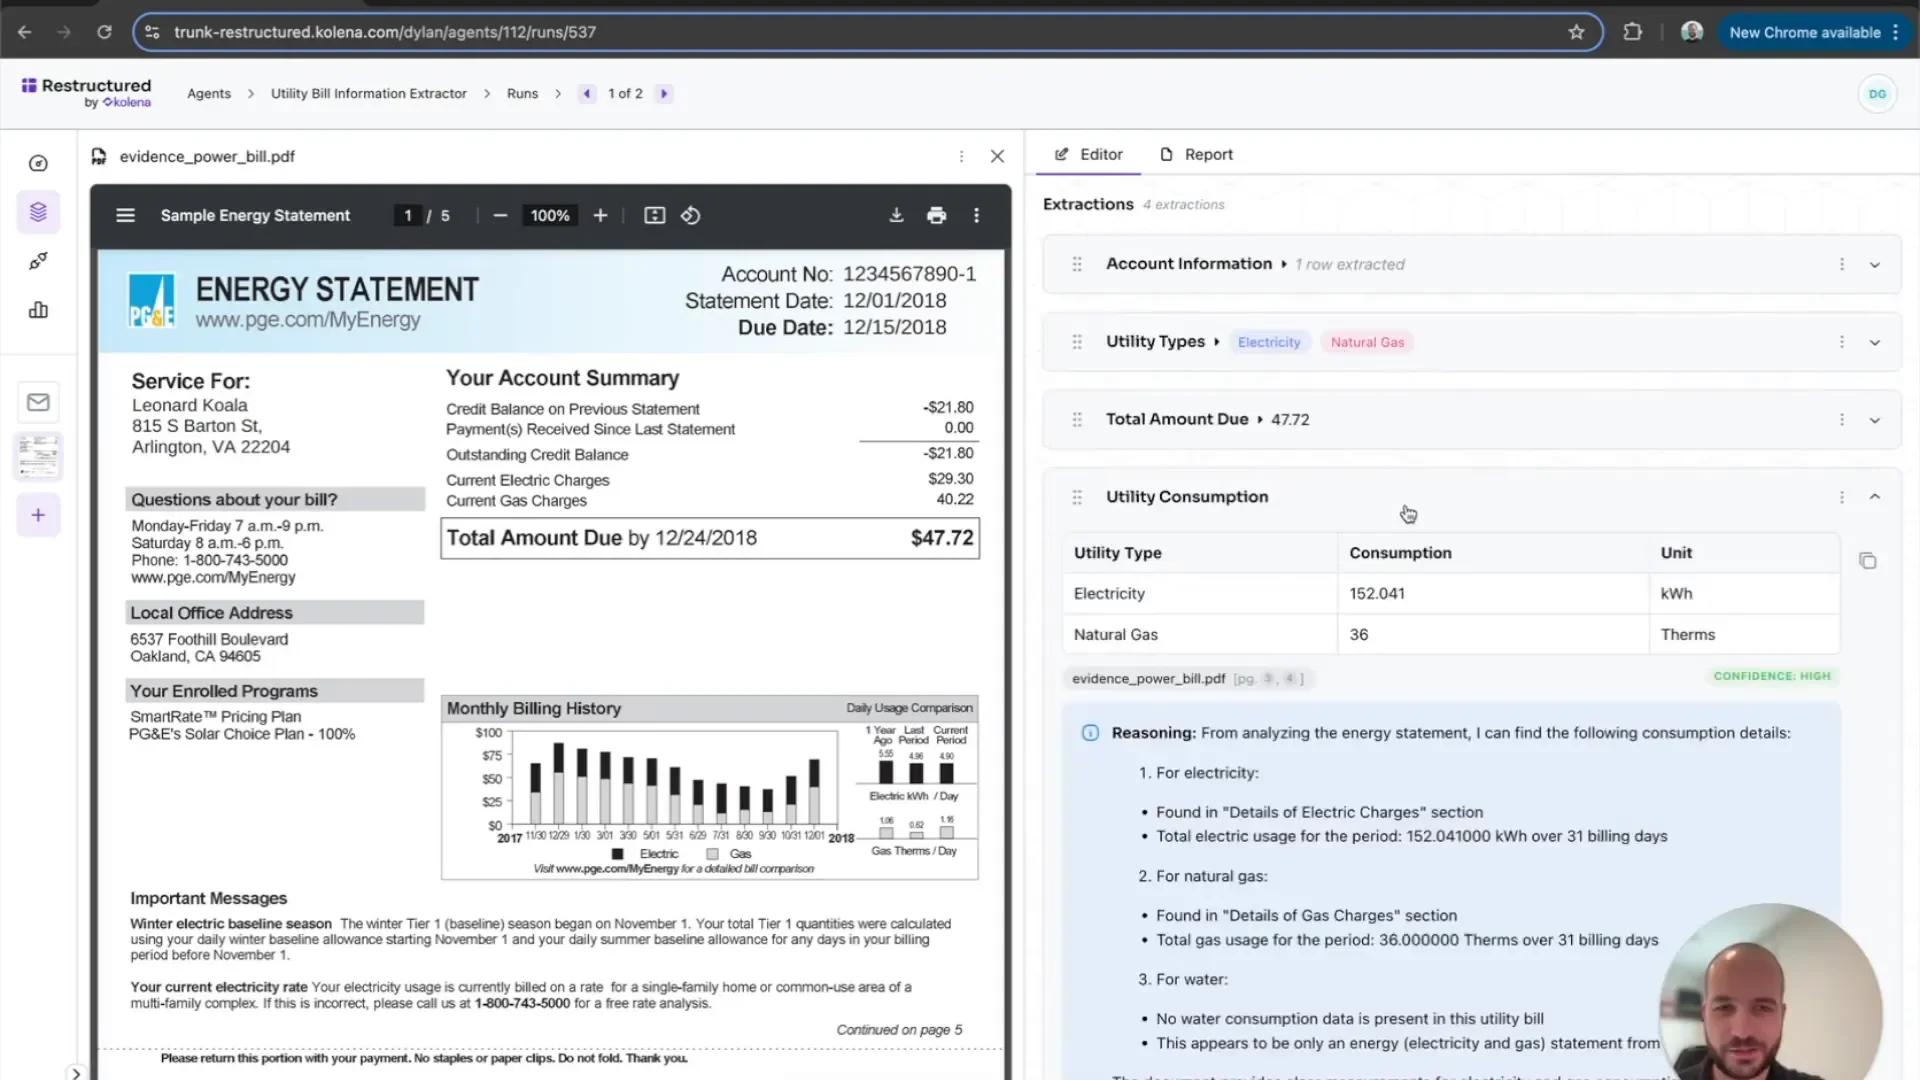Open Utility Types row options menu
Image resolution: width=1920 pixels, height=1080 pixels.
coord(1841,342)
